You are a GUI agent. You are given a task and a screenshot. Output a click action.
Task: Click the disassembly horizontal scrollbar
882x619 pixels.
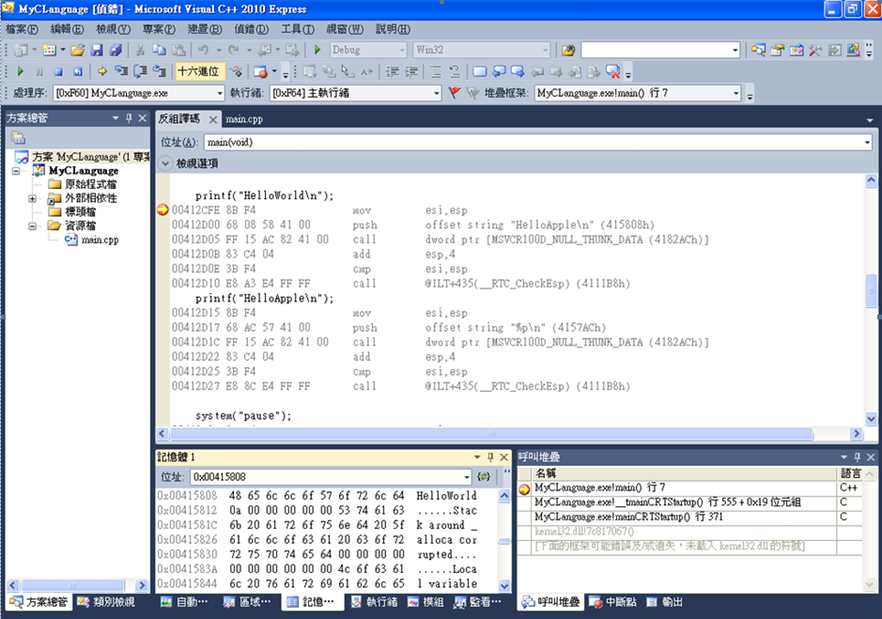tap(491, 433)
